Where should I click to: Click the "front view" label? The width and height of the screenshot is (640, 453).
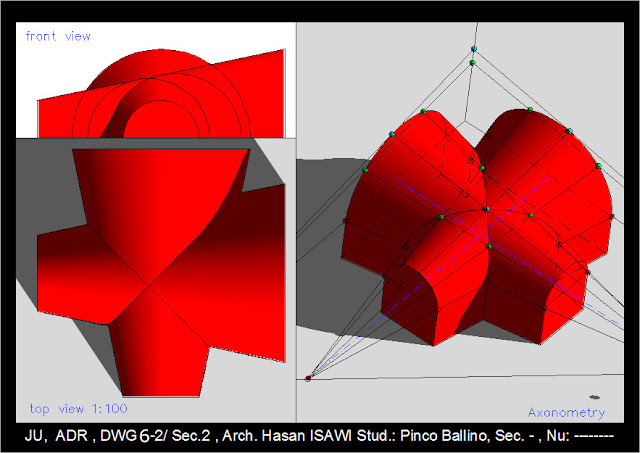(58, 36)
